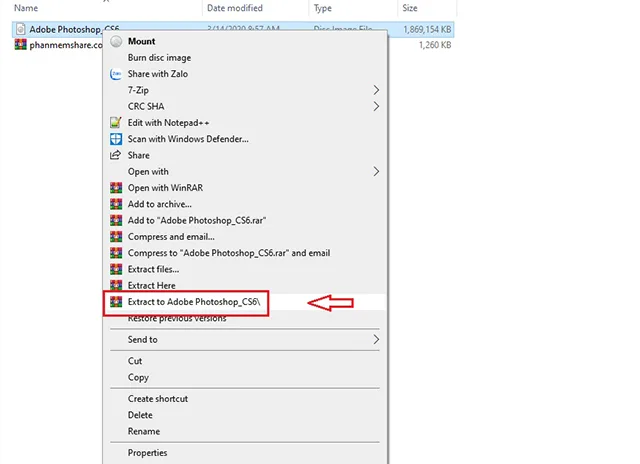Click WinRAR icon beside Extract to Adobe Photoshop_CS6
Image resolution: width=640 pixels, height=464 pixels.
116,302
